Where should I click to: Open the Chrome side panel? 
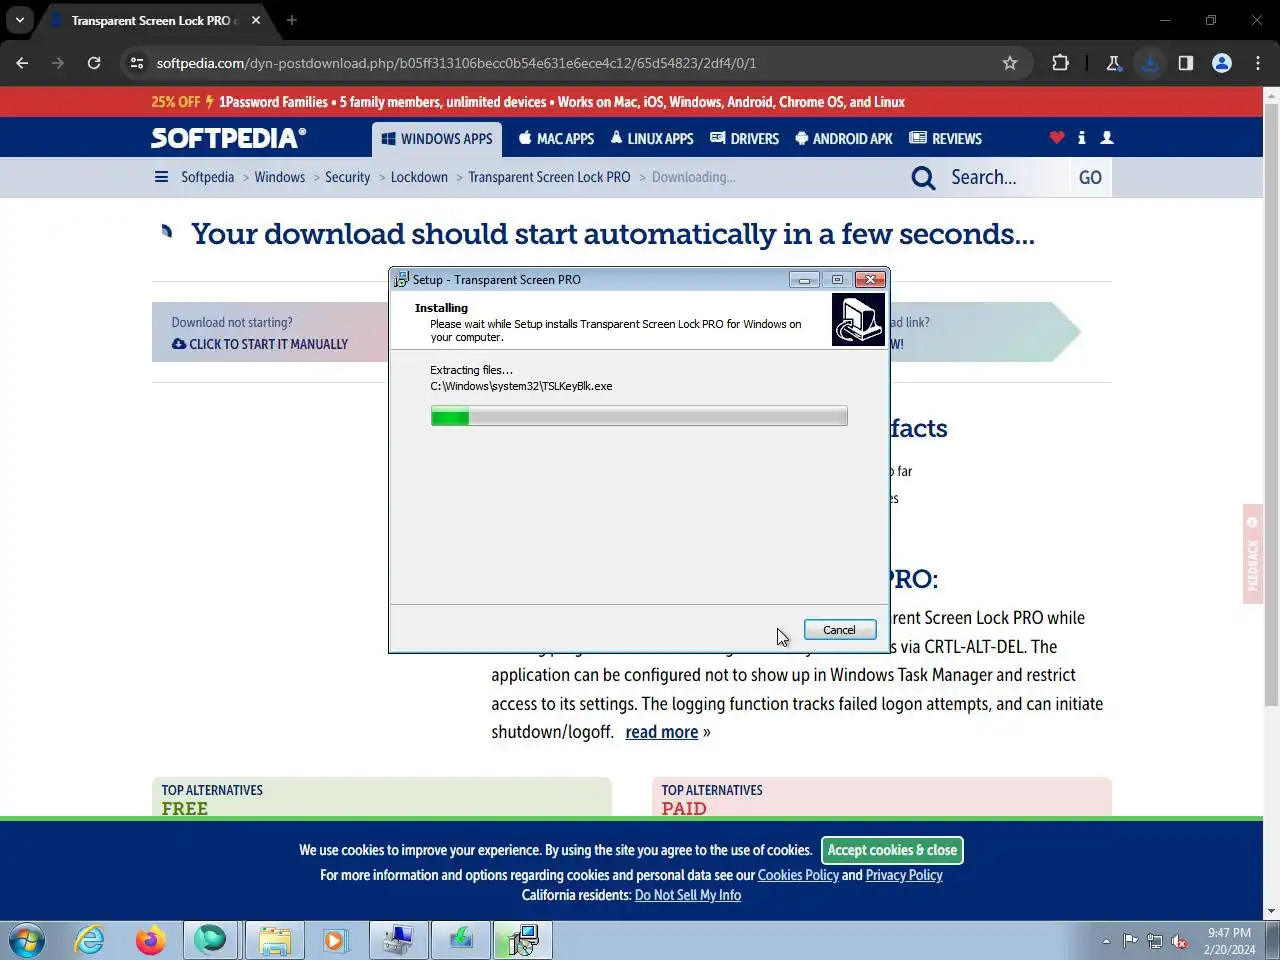(1186, 63)
